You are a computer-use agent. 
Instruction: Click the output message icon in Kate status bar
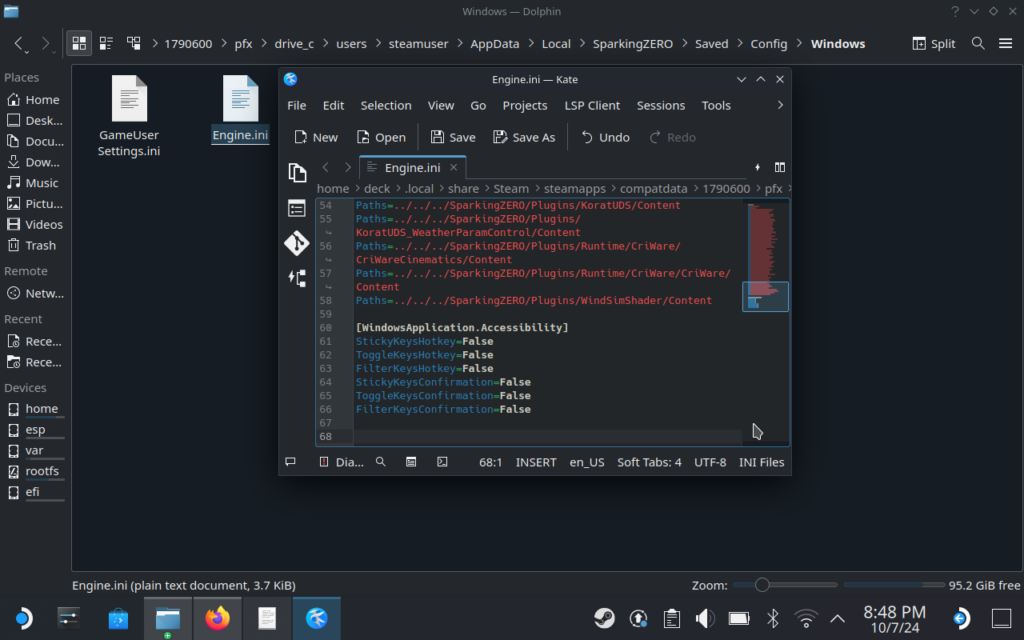(291, 462)
